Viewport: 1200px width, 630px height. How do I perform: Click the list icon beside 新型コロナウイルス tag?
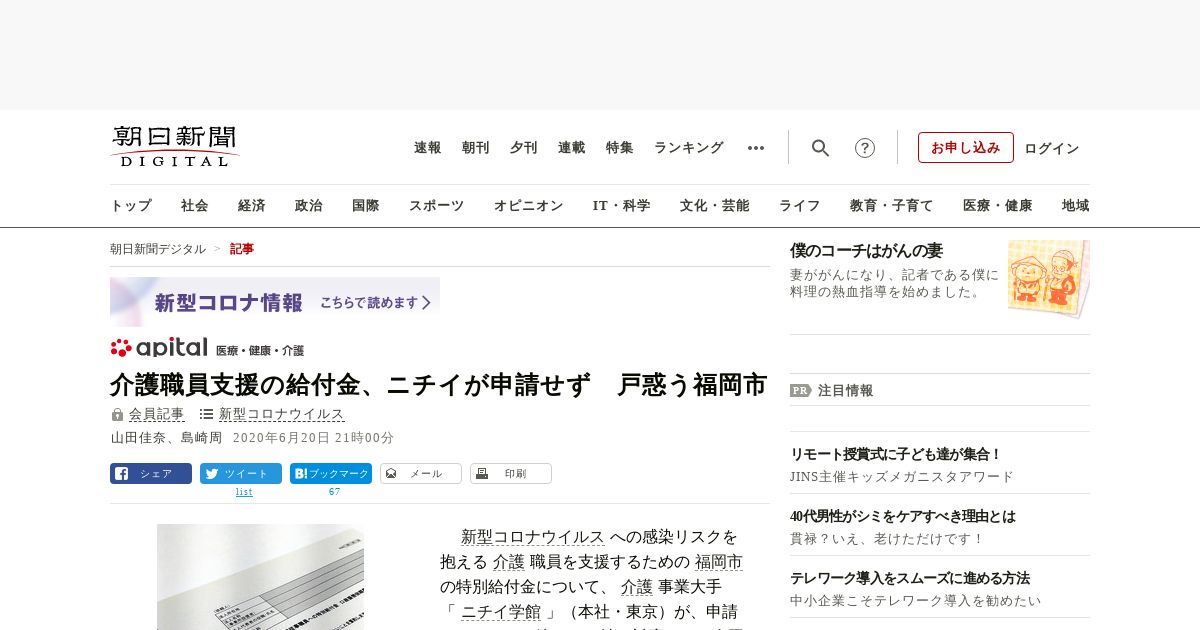[x=206, y=414]
